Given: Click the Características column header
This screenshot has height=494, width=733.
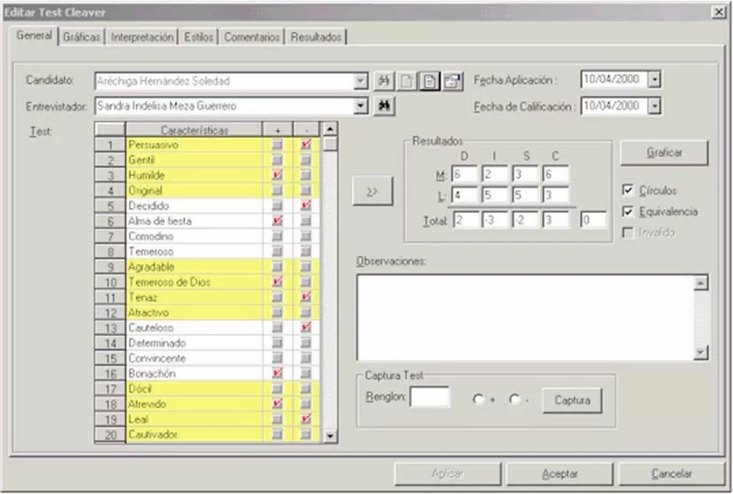Looking at the screenshot, I should click(x=194, y=130).
